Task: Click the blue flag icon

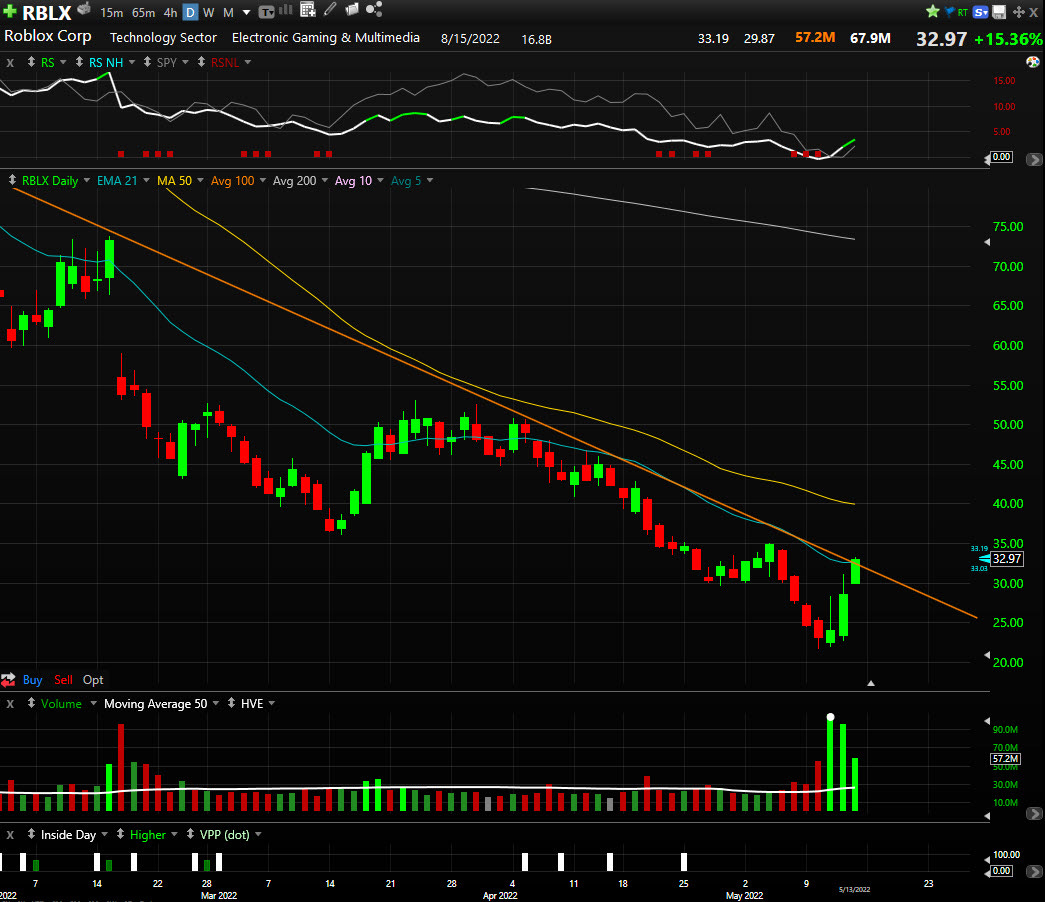Action: (x=949, y=11)
